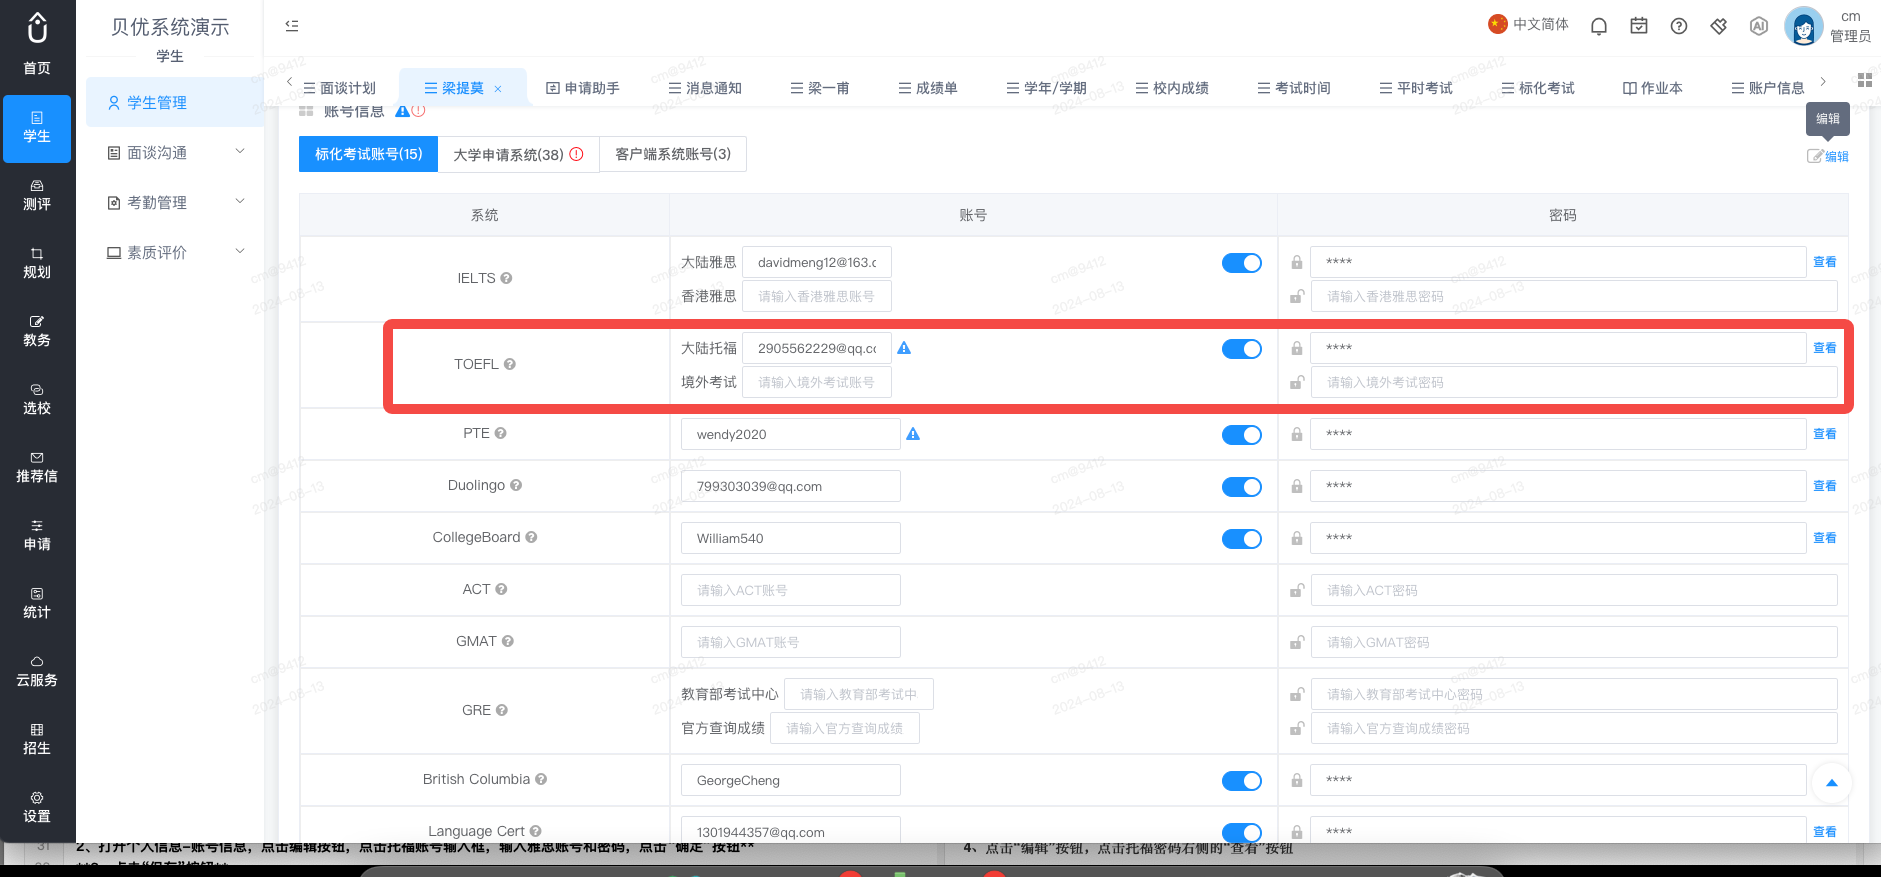The height and width of the screenshot is (877, 1881).
Task: View the PTE password via 查看
Action: coord(1824,434)
